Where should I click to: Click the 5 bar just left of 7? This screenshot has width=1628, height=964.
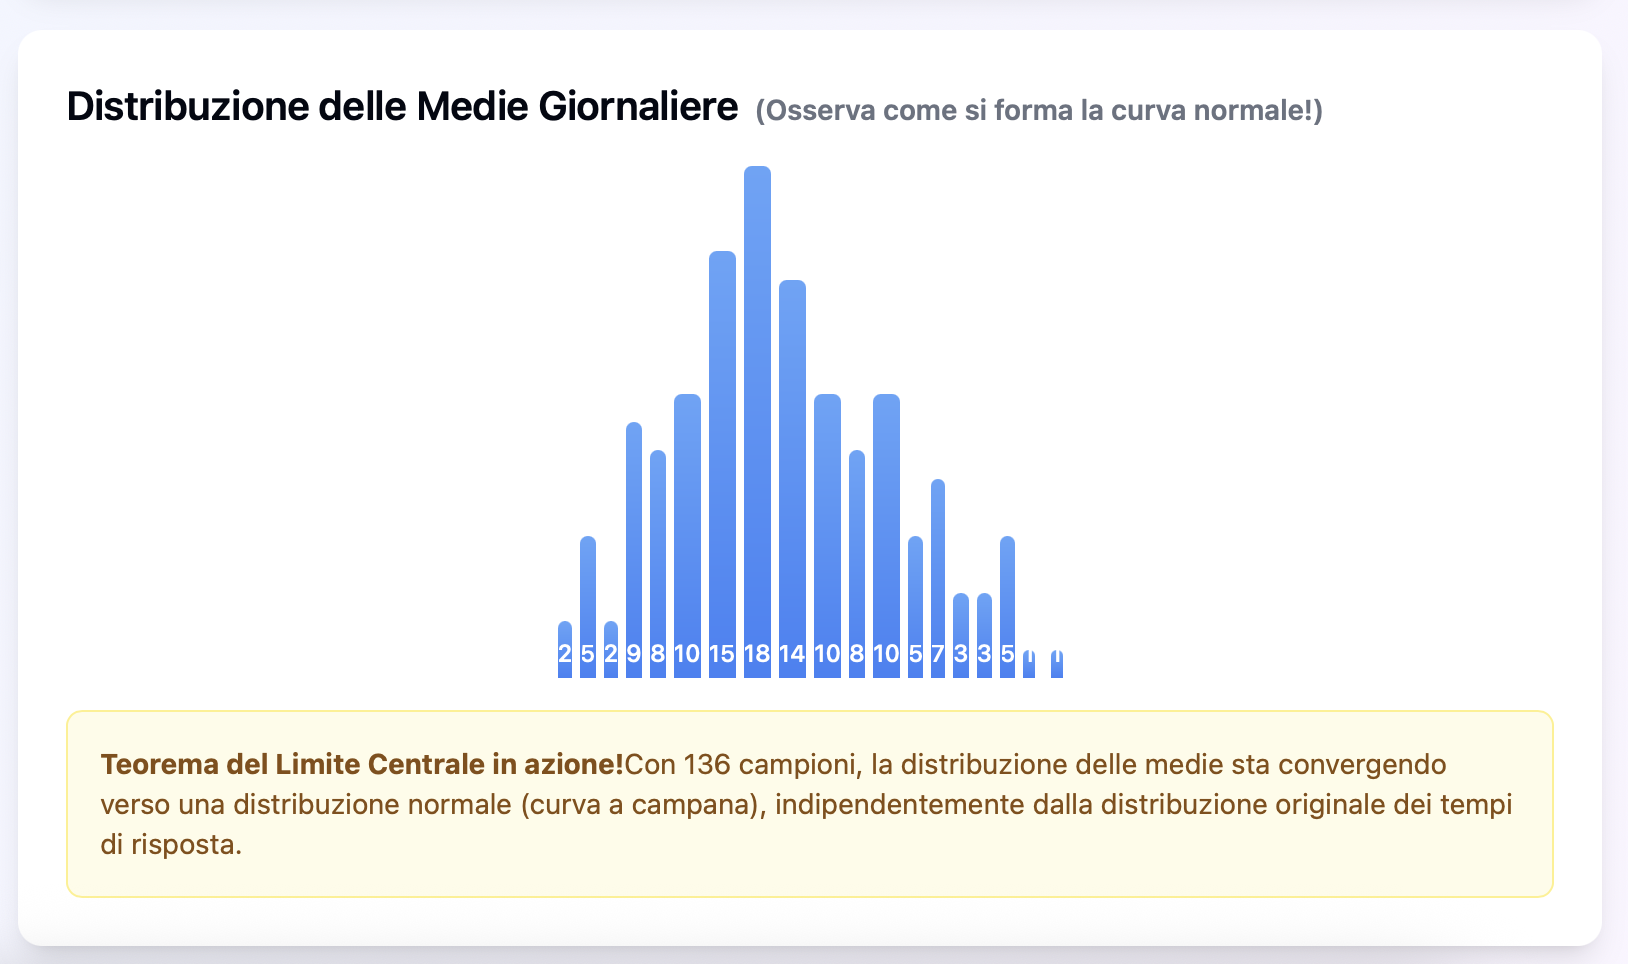pyautogui.click(x=915, y=606)
